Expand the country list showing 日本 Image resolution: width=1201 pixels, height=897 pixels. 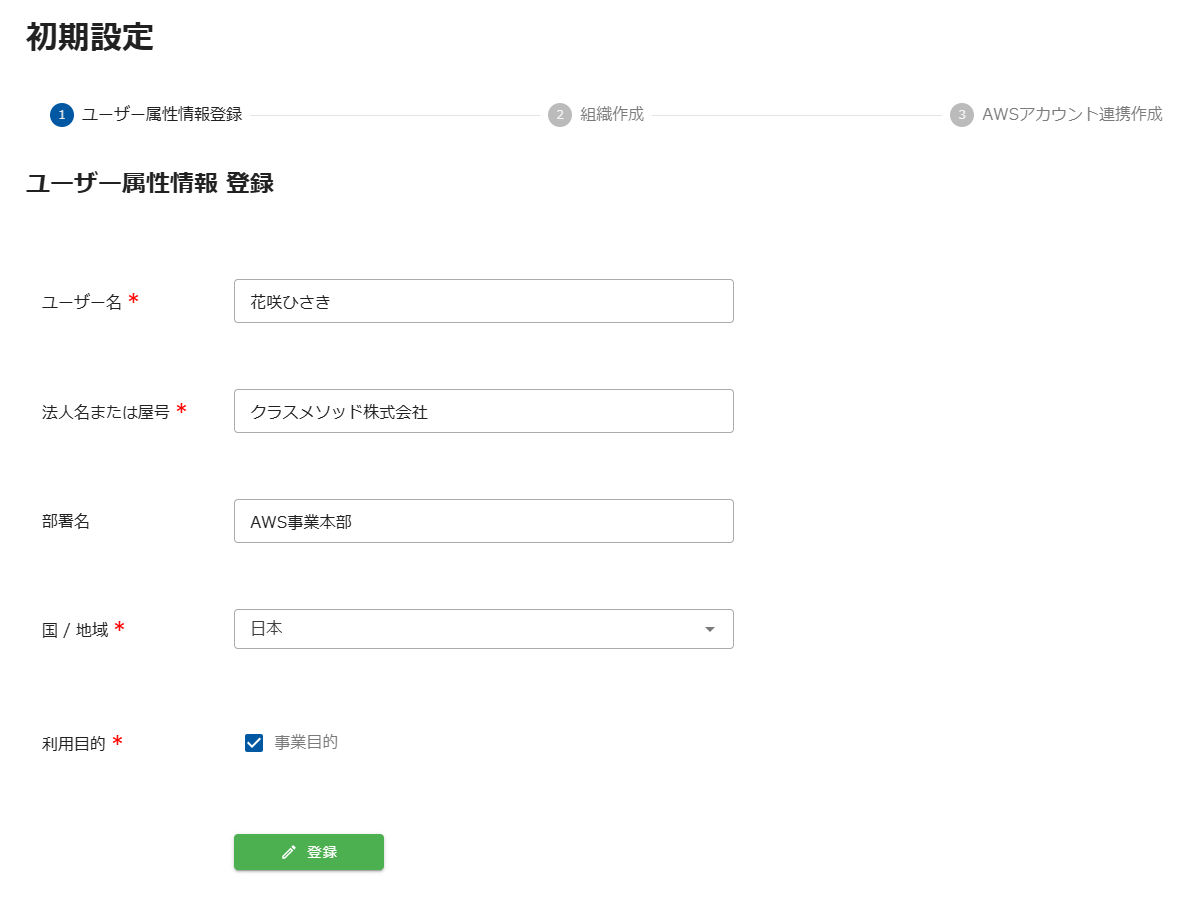[x=483, y=629]
